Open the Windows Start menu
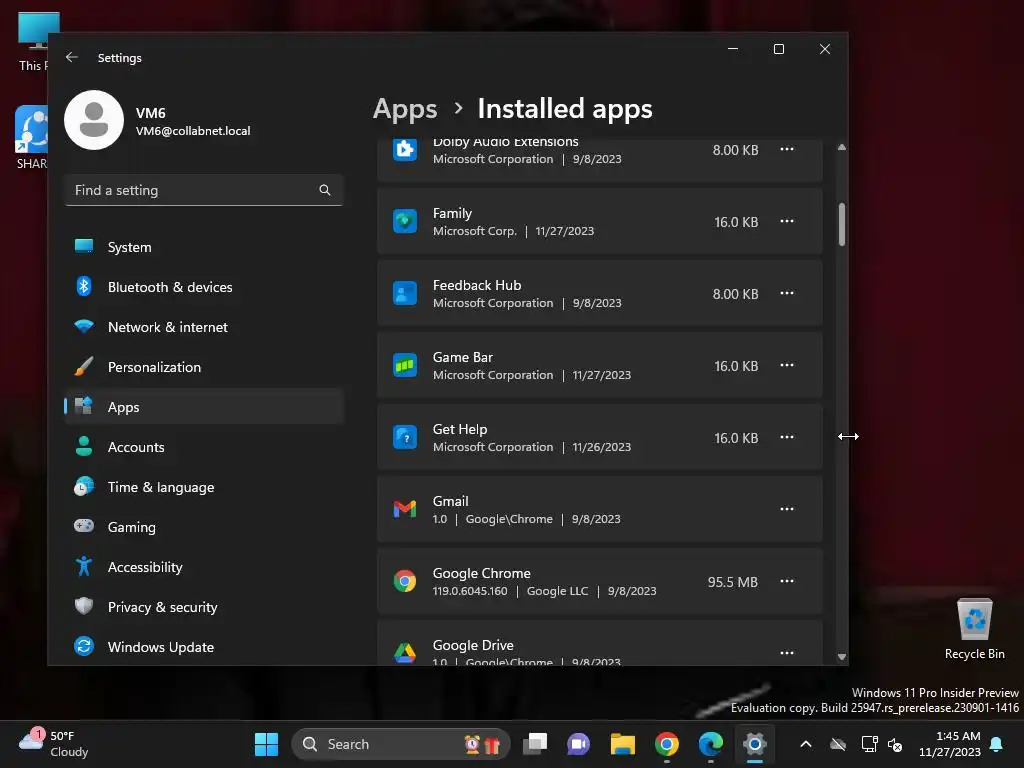This screenshot has width=1024, height=768. tap(266, 744)
